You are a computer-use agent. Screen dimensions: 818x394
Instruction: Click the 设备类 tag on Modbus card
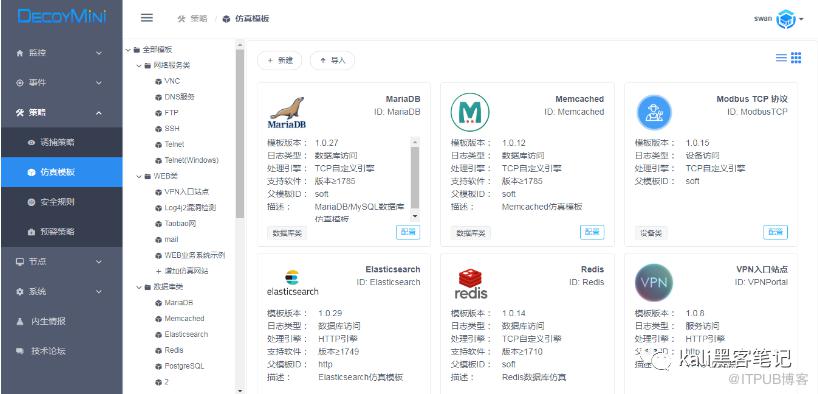tap(651, 233)
